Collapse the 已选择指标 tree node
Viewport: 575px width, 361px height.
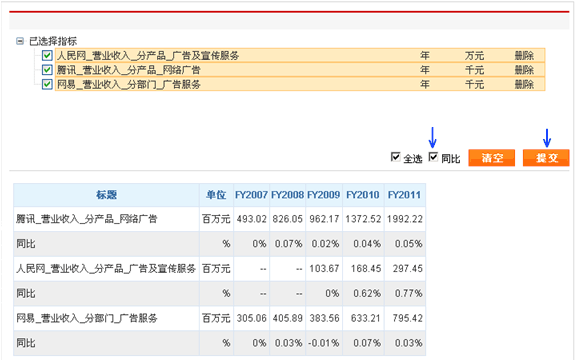click(x=20, y=41)
